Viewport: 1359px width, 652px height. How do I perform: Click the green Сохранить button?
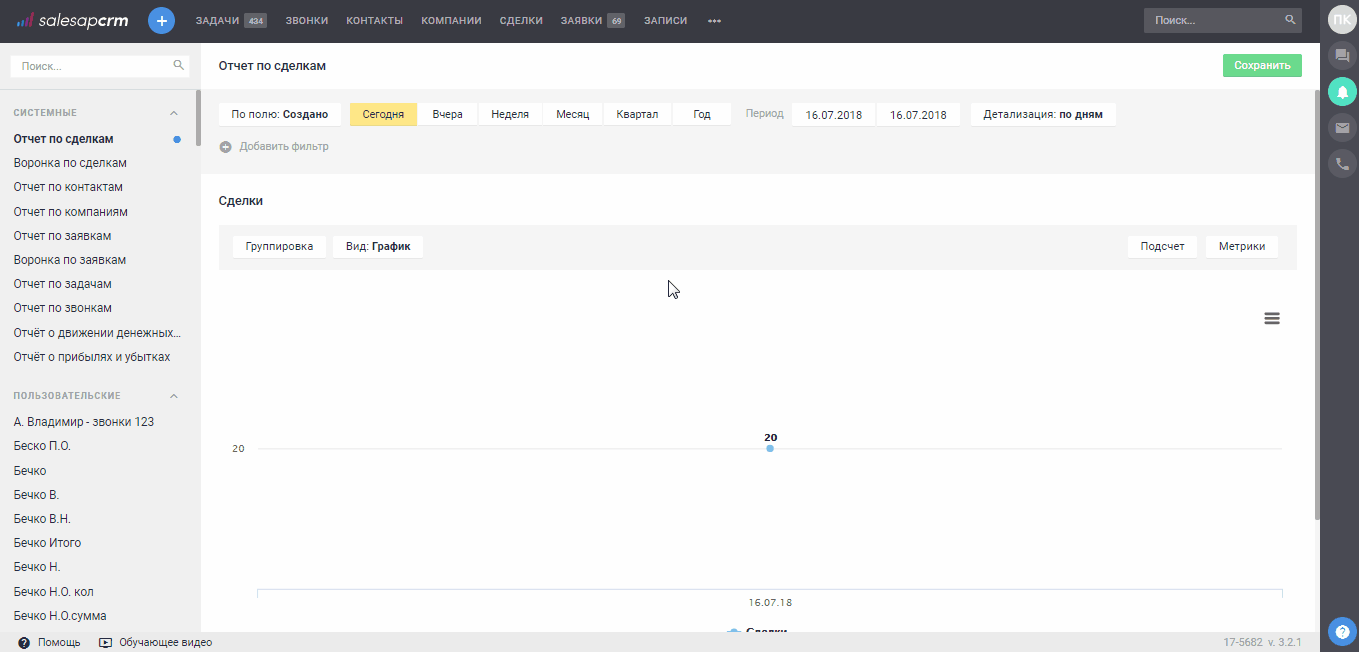[1262, 66]
